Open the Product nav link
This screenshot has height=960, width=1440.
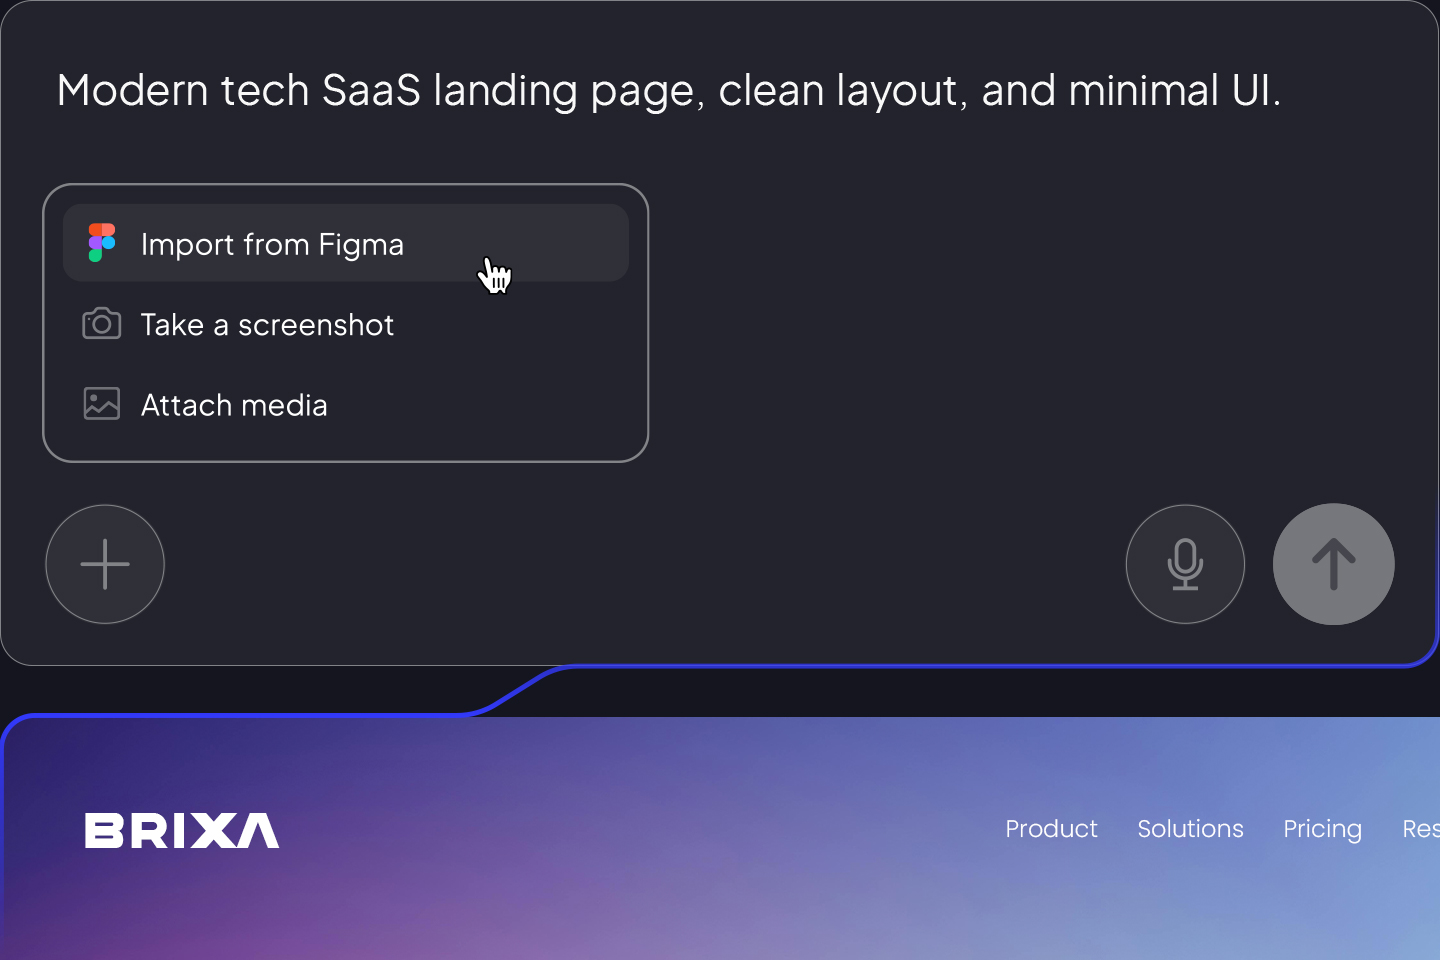tap(1051, 829)
